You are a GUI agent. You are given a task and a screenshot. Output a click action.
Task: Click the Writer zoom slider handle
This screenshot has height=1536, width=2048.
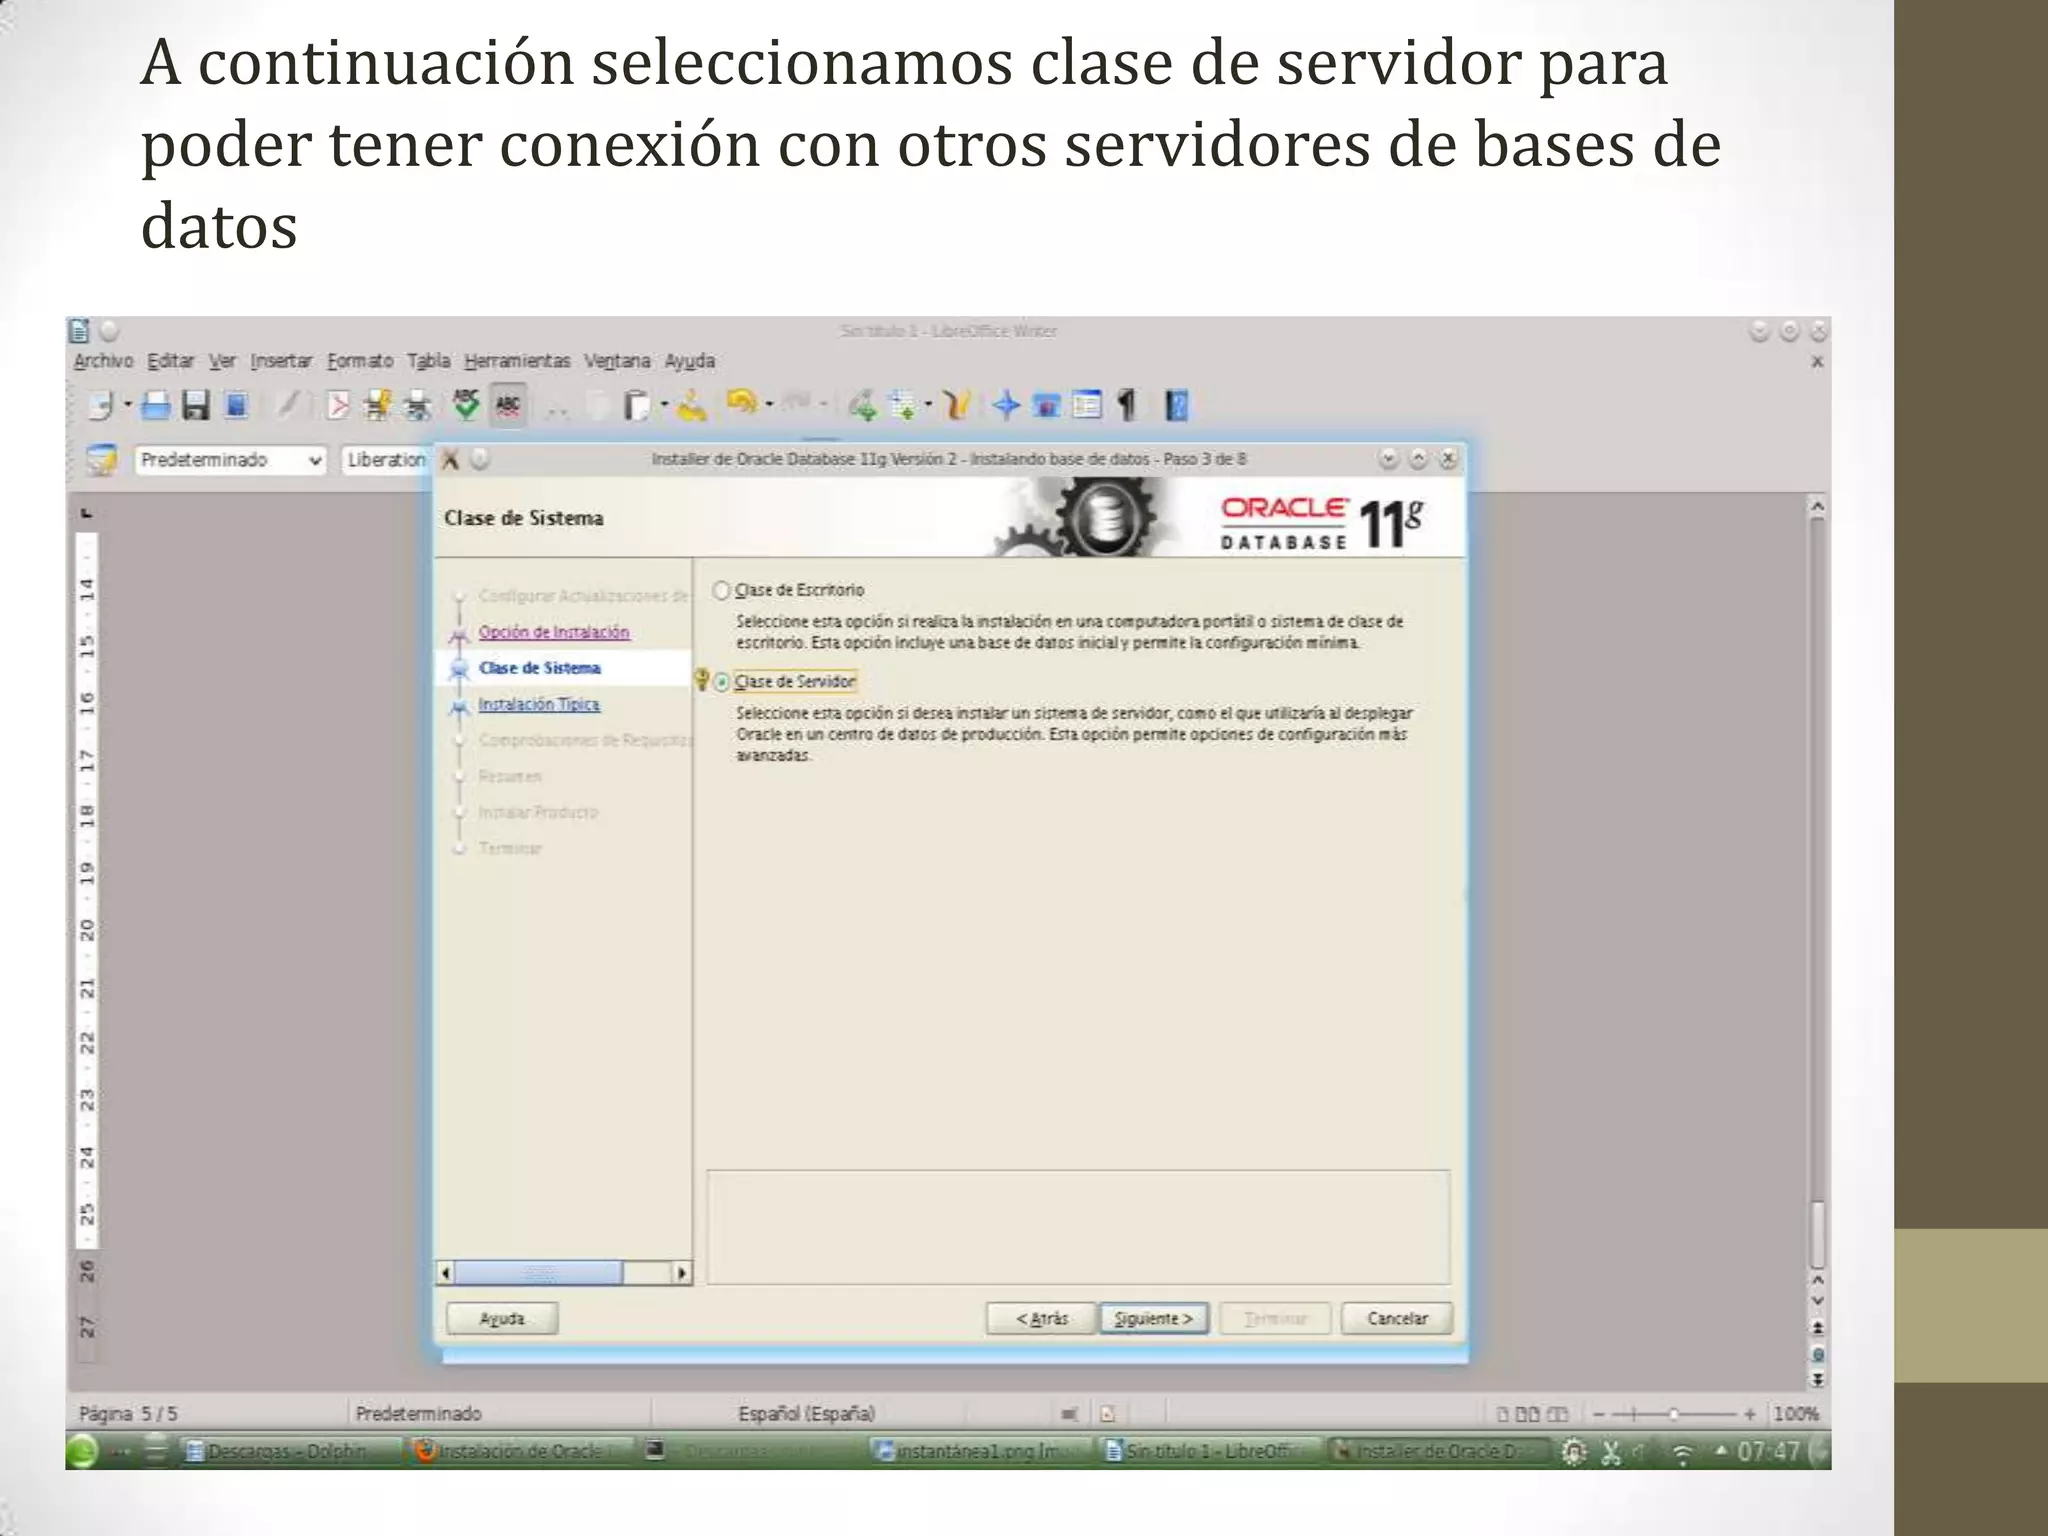click(x=1673, y=1414)
